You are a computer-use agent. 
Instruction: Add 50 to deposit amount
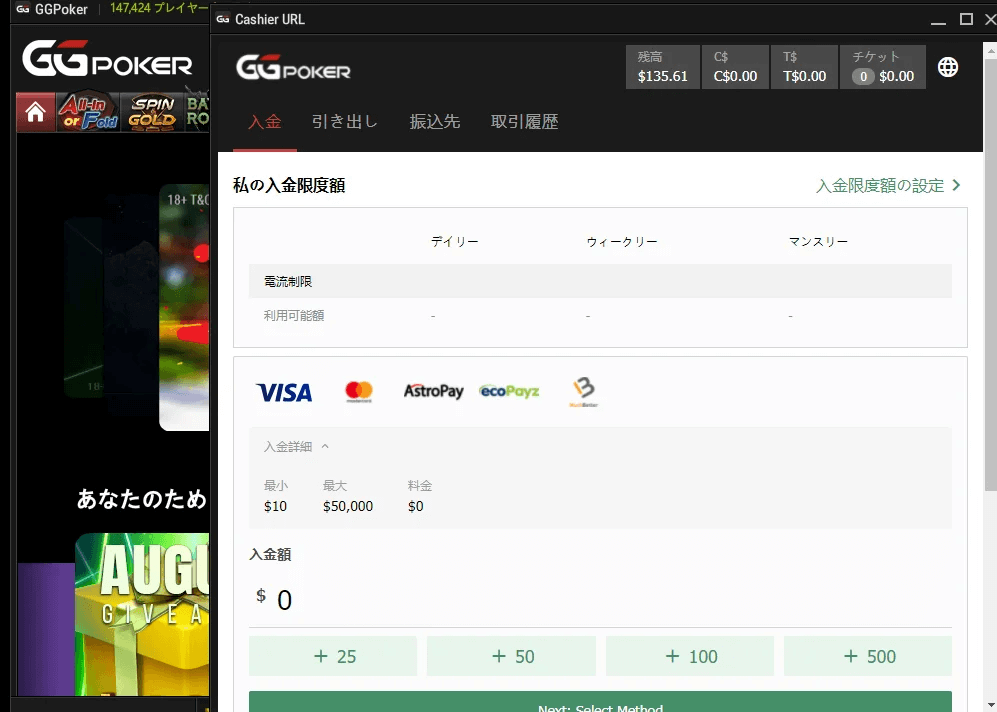(511, 656)
